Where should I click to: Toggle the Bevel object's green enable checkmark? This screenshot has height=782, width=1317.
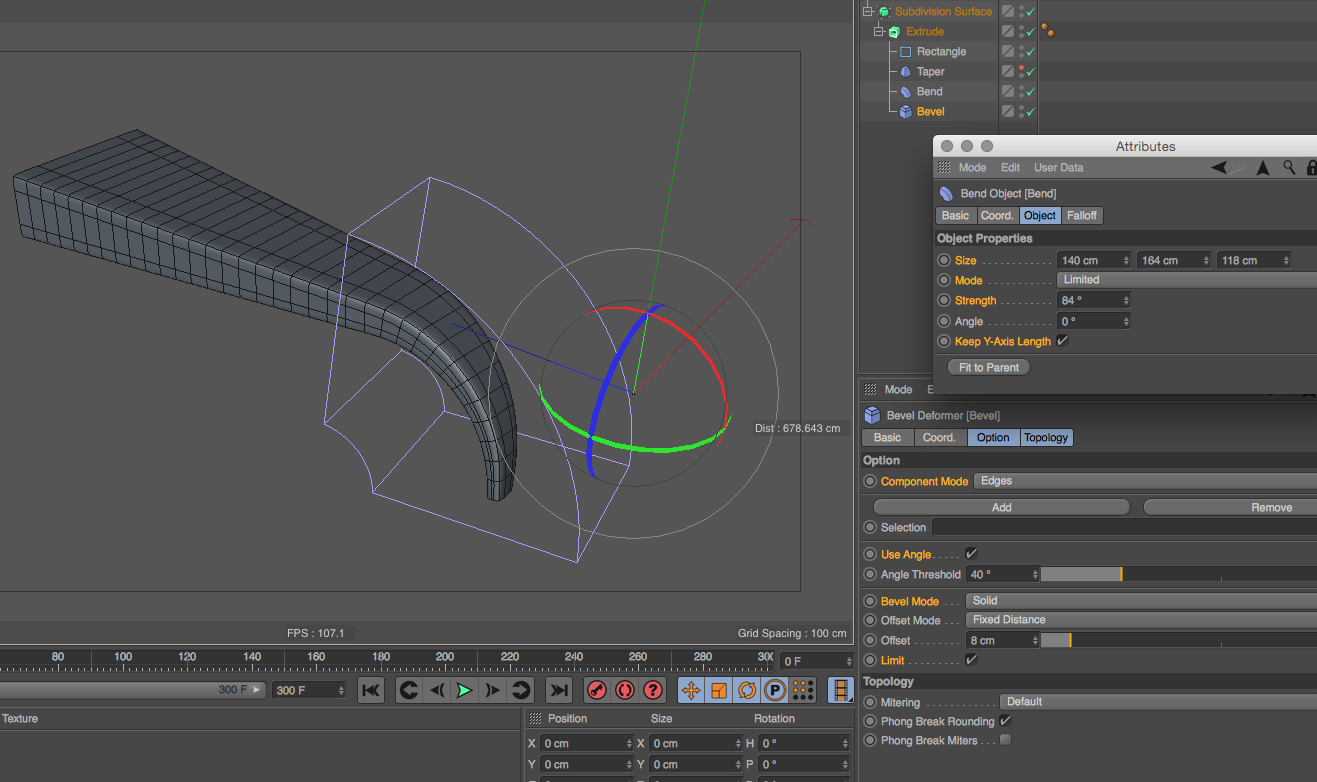[x=1030, y=111]
